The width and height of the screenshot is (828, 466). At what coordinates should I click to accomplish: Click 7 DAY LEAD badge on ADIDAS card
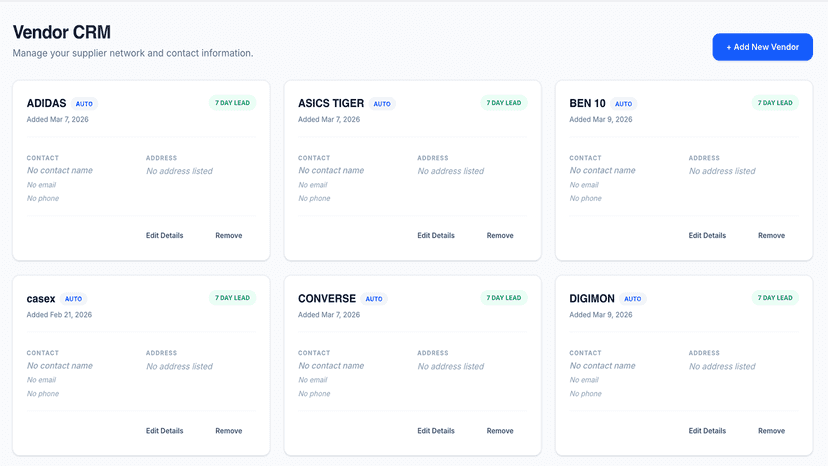point(232,102)
